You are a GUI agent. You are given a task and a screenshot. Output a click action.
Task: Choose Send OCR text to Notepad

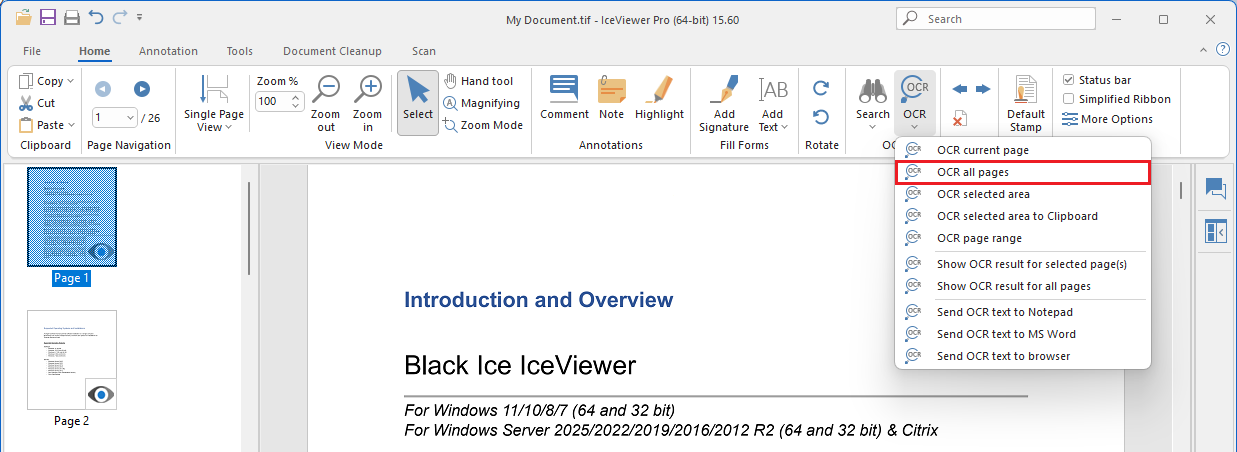pyautogui.click(x=1023, y=312)
